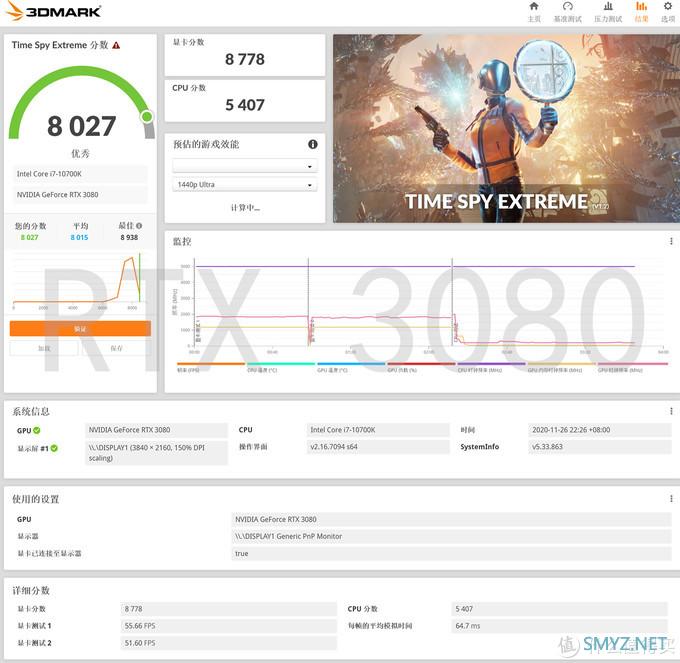Open the empty game selection dropdown

pyautogui.click(x=245, y=166)
